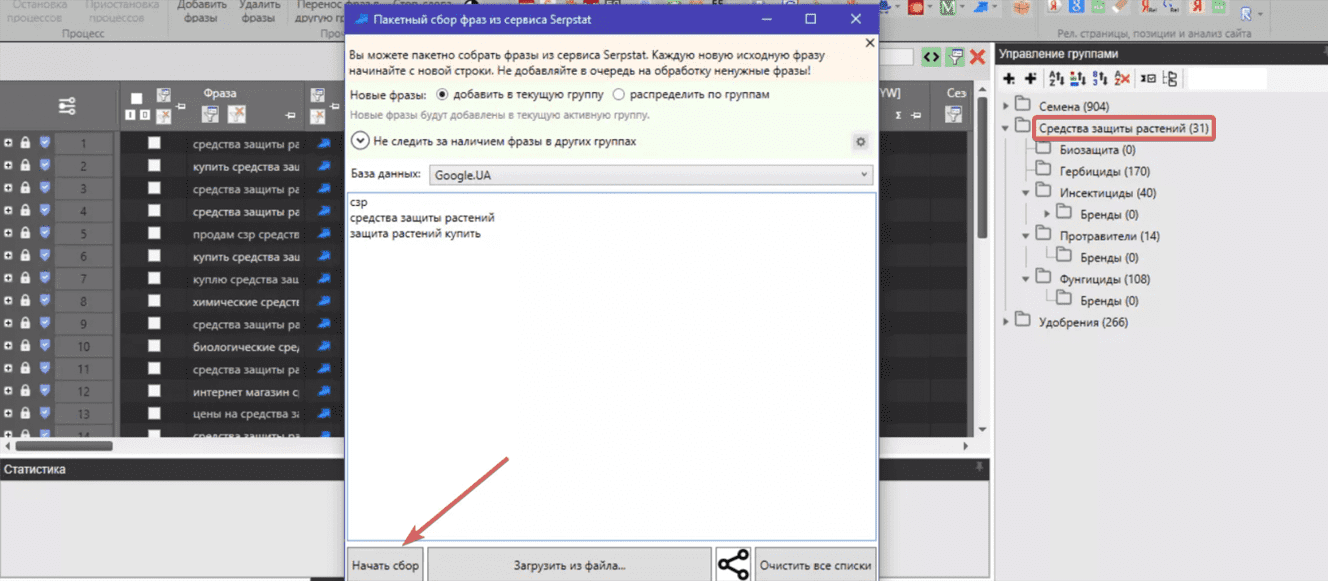Click clear-filter icon under Фраза header

(236, 115)
